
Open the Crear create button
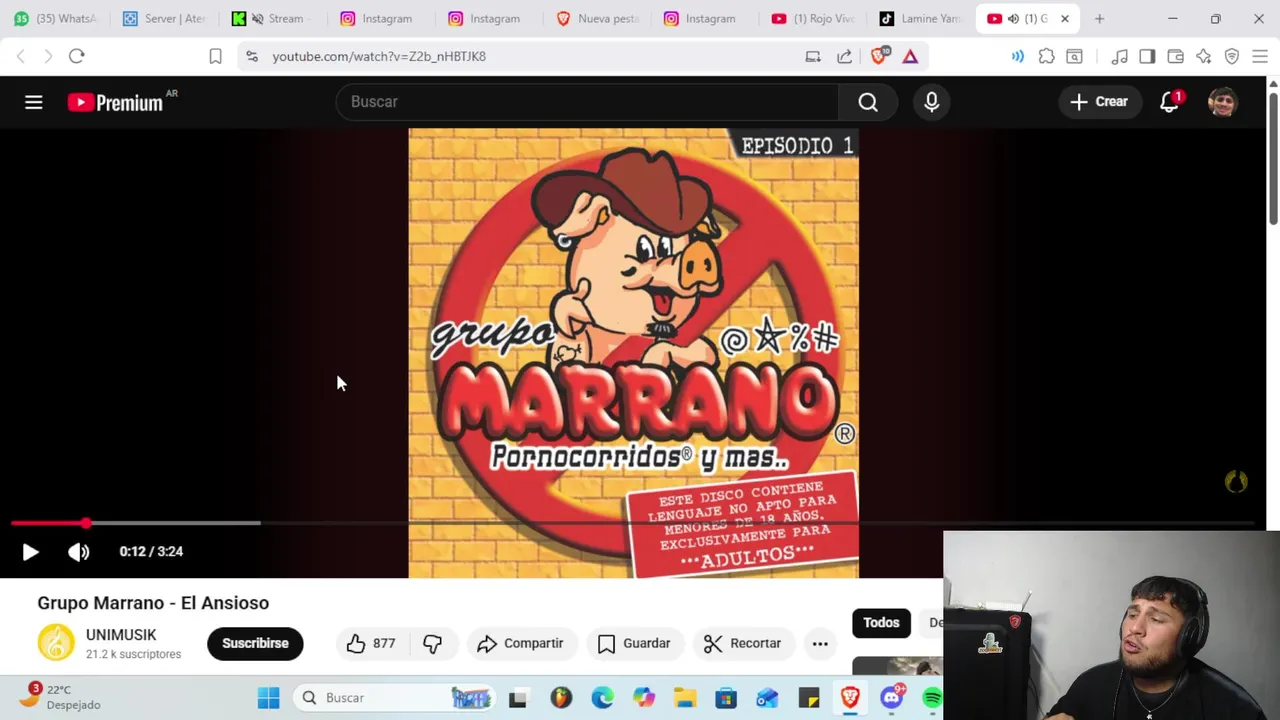[x=1099, y=102]
